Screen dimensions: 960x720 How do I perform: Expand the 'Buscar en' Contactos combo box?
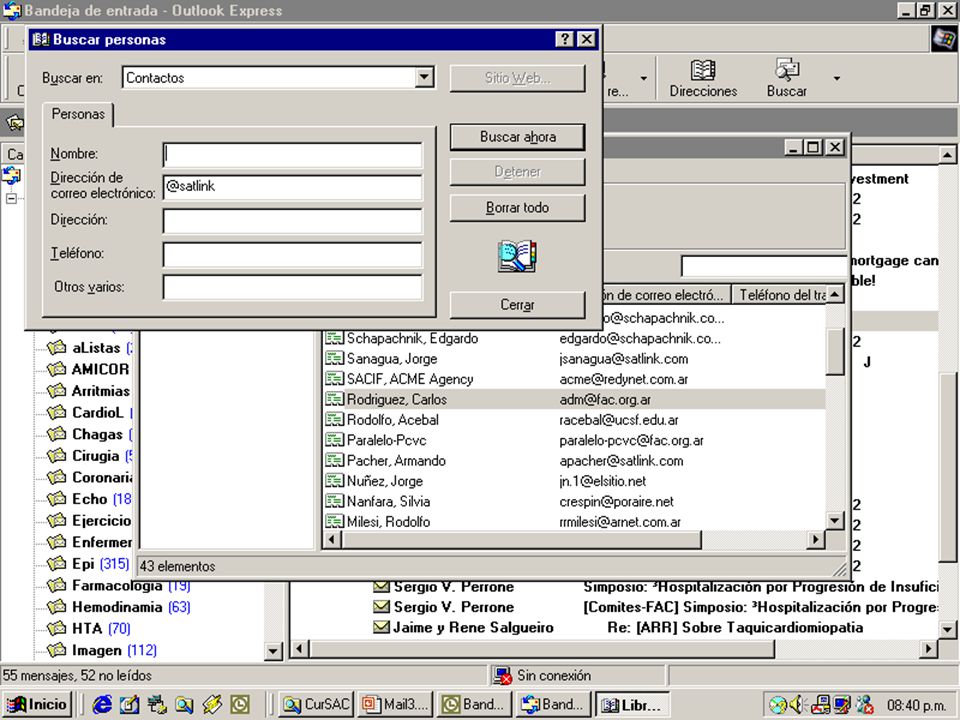[424, 78]
